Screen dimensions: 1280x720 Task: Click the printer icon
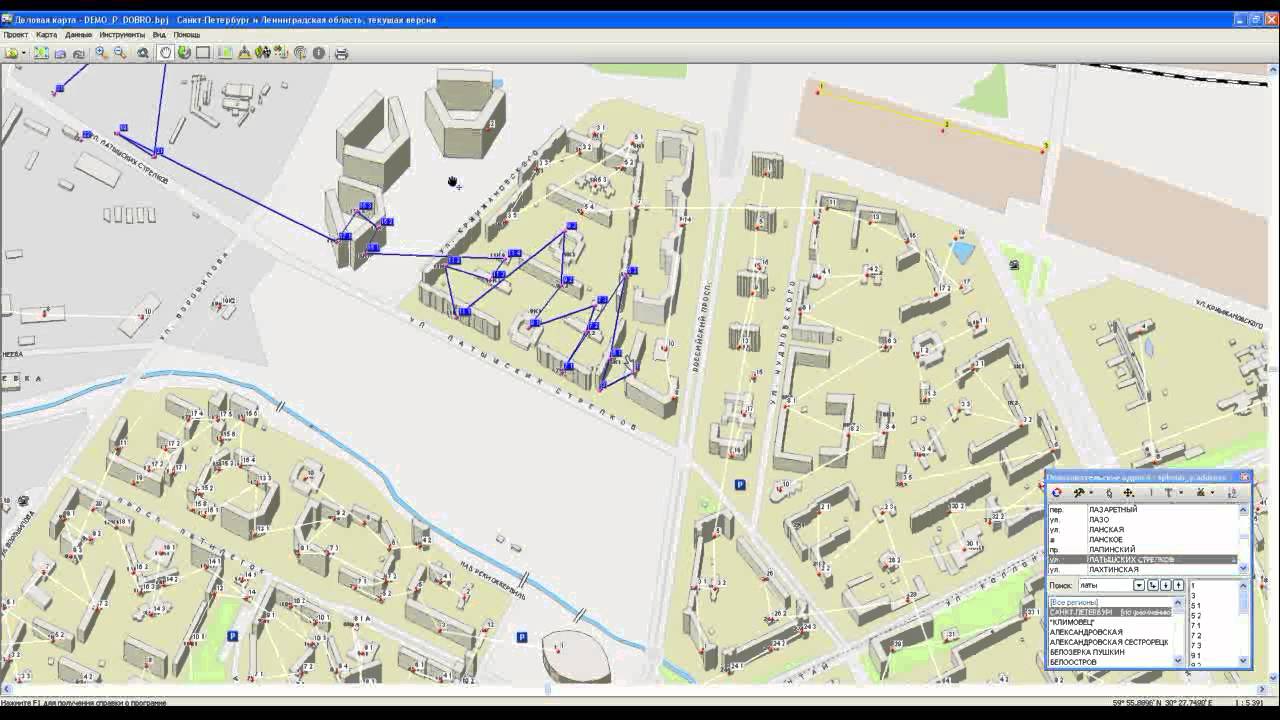342,53
